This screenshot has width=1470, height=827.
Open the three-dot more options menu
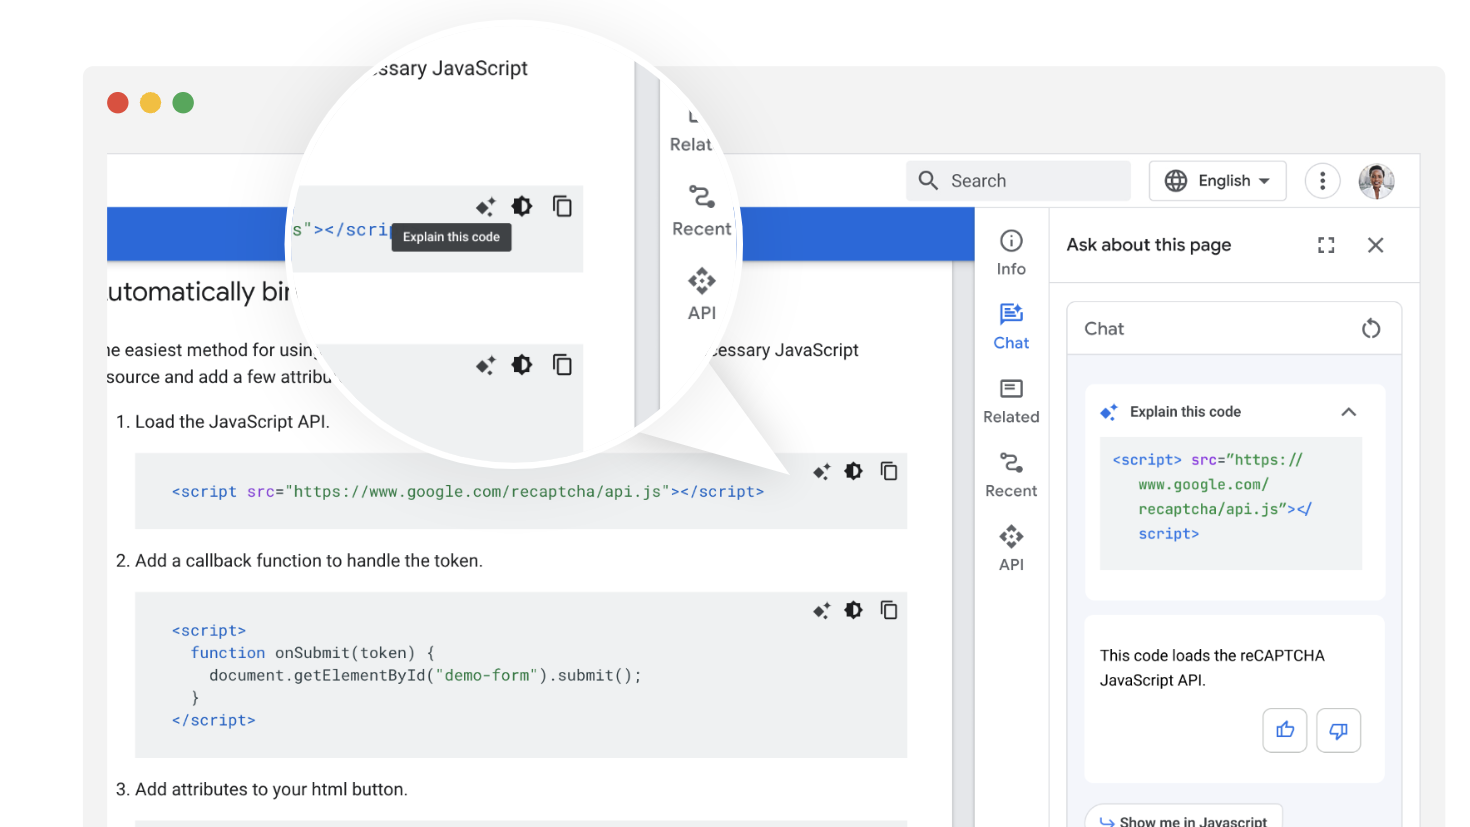[x=1322, y=181]
